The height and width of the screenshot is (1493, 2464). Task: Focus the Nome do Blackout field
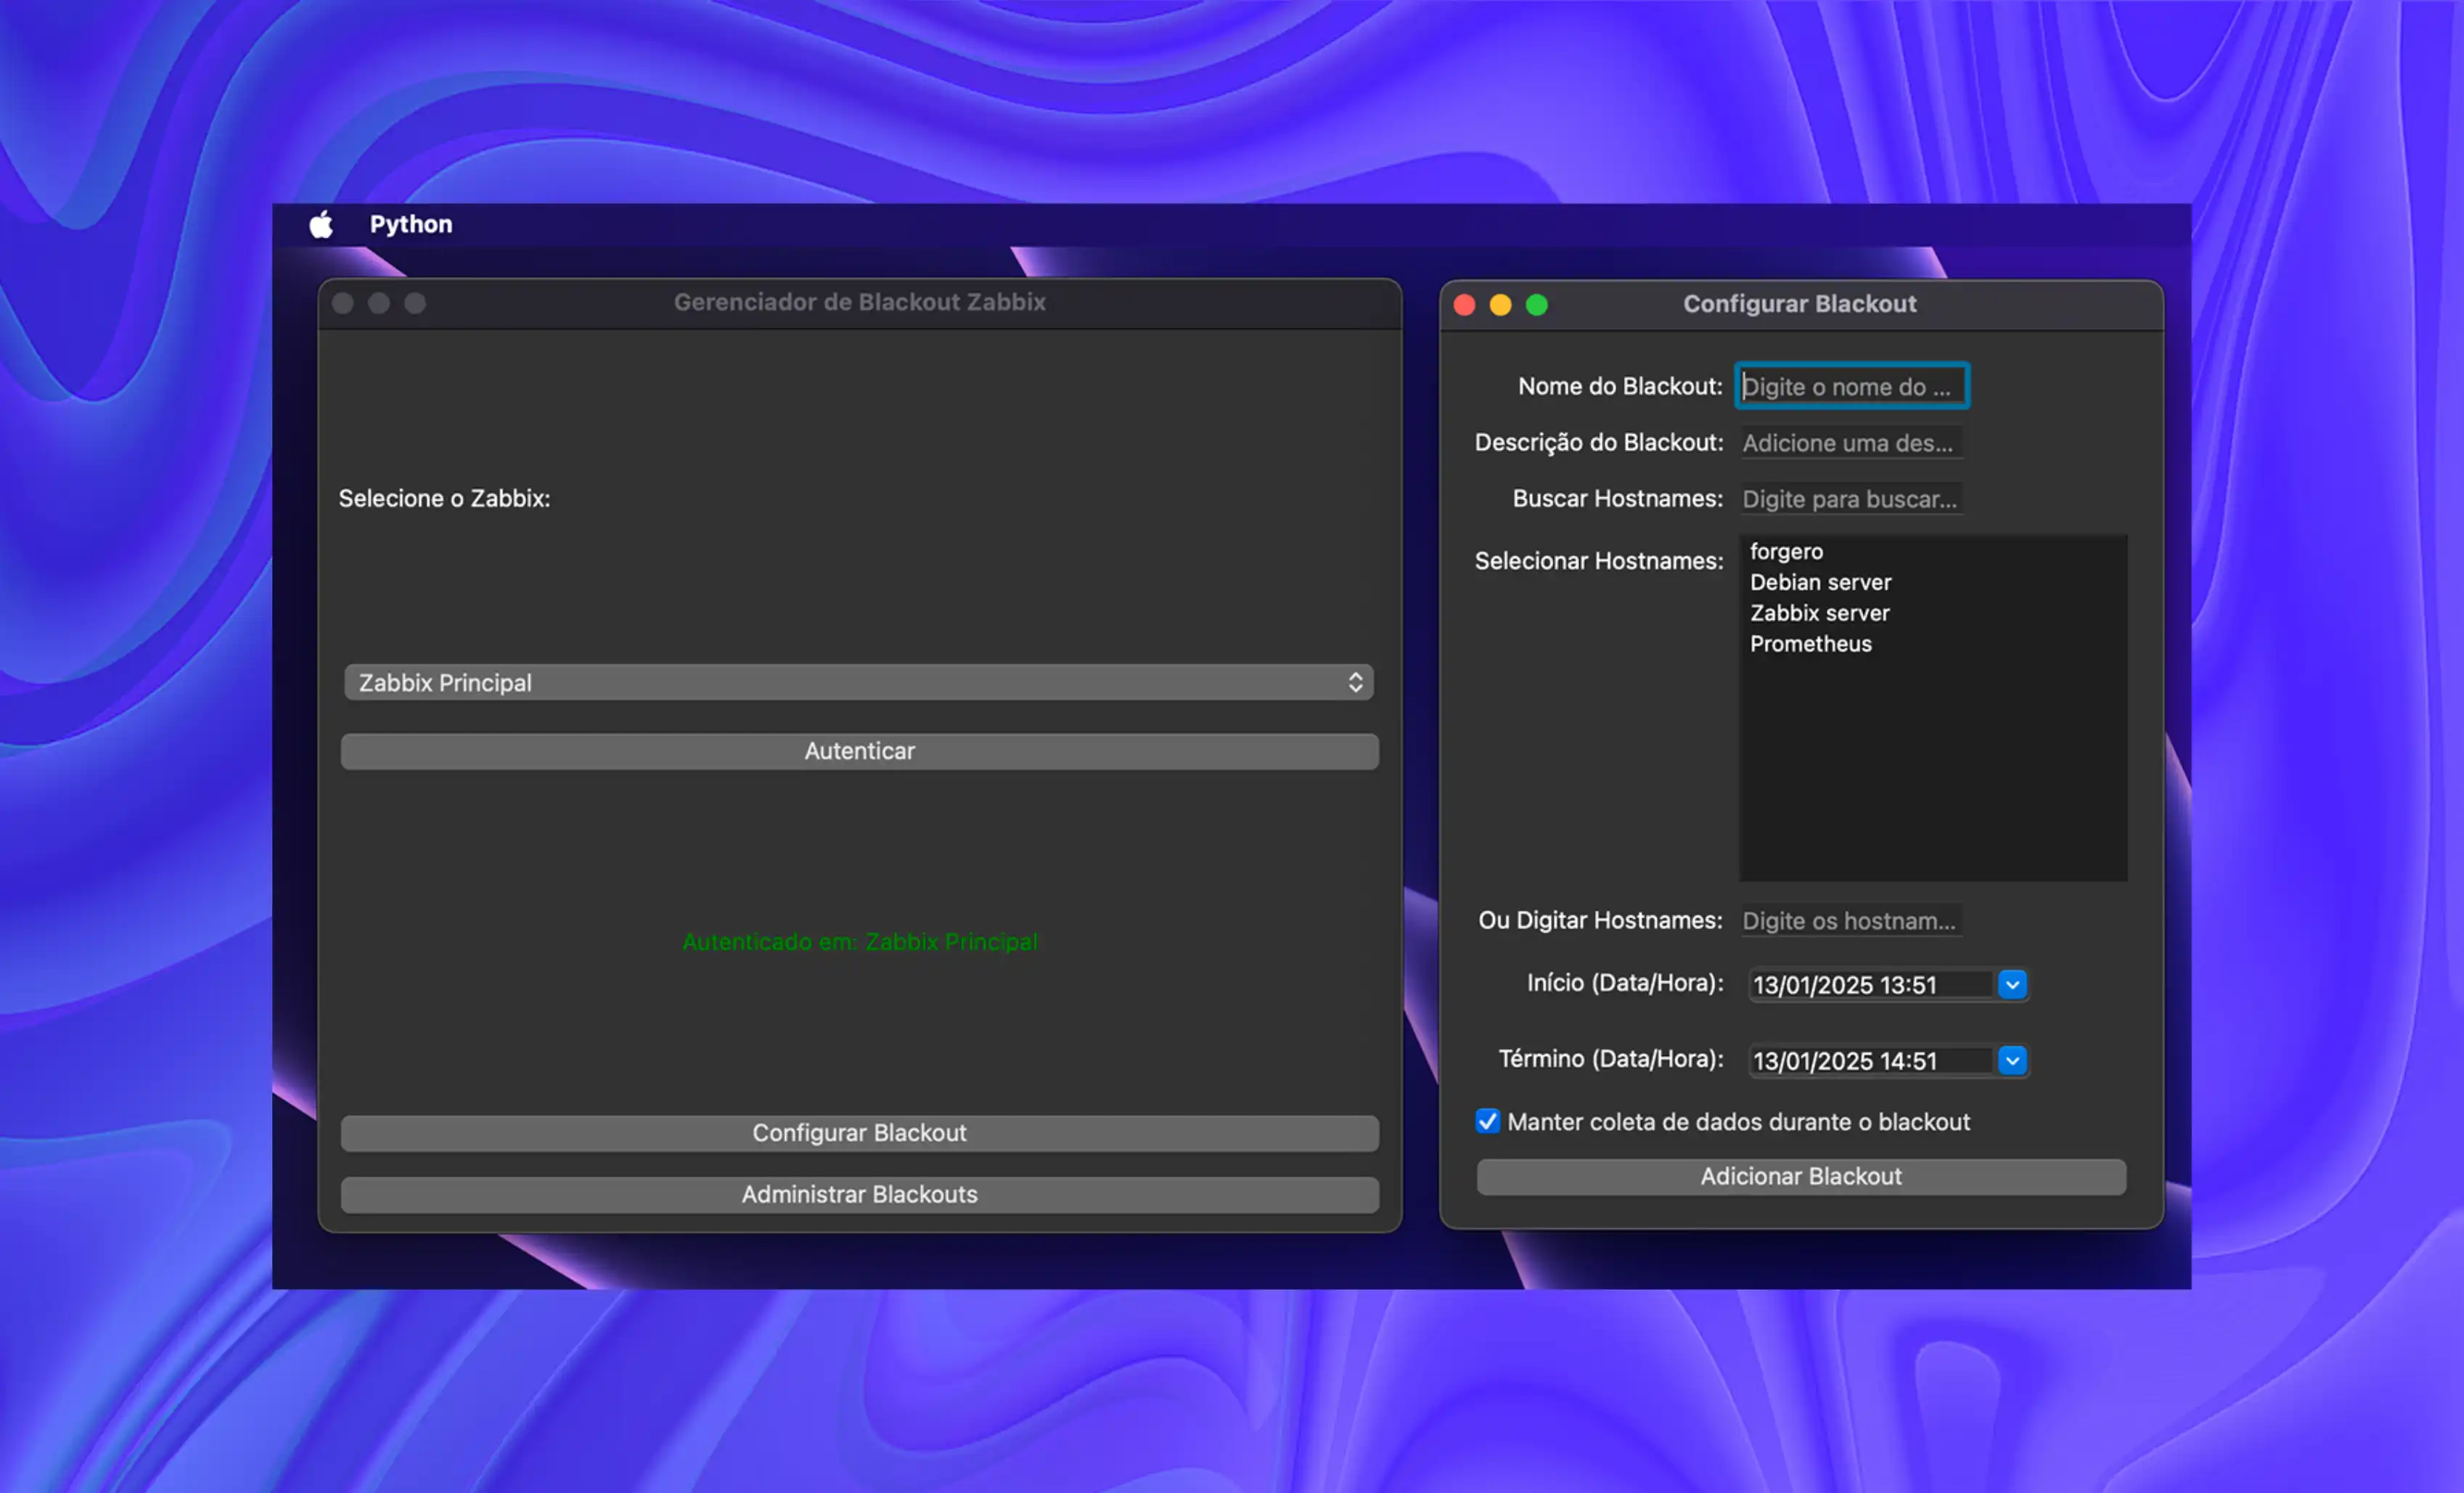1851,386
